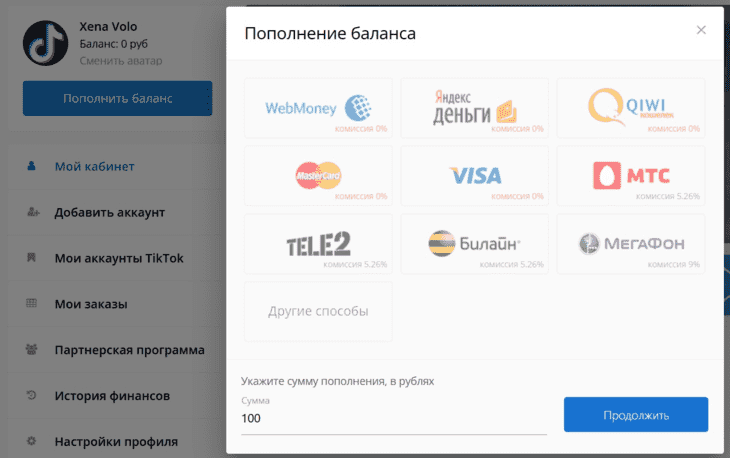
Task: Choose VISA card payment
Action: coord(474,176)
